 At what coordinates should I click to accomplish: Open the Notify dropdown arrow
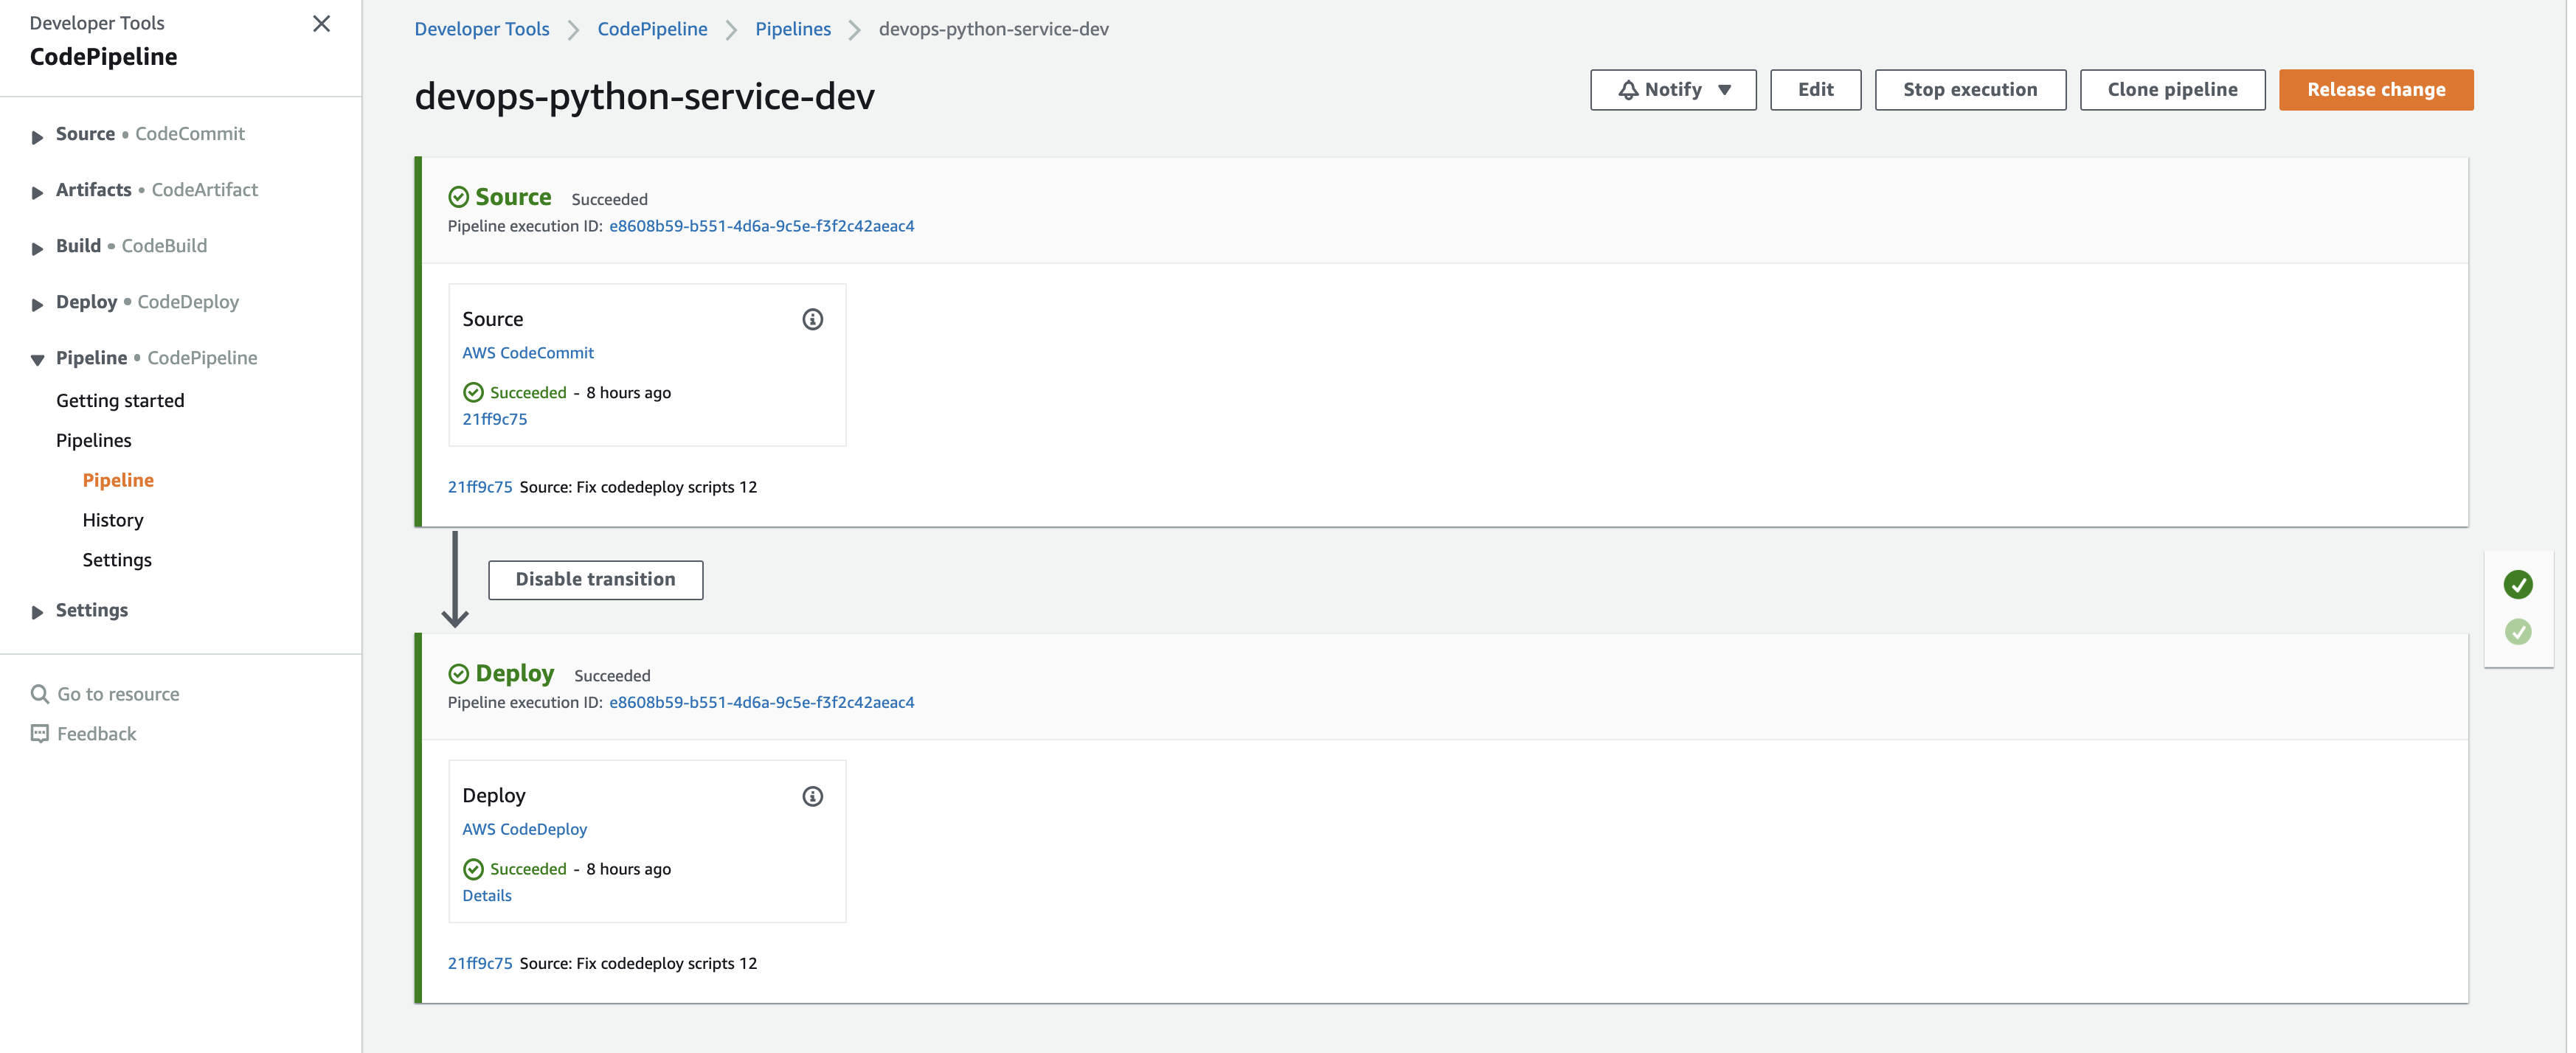[1724, 90]
